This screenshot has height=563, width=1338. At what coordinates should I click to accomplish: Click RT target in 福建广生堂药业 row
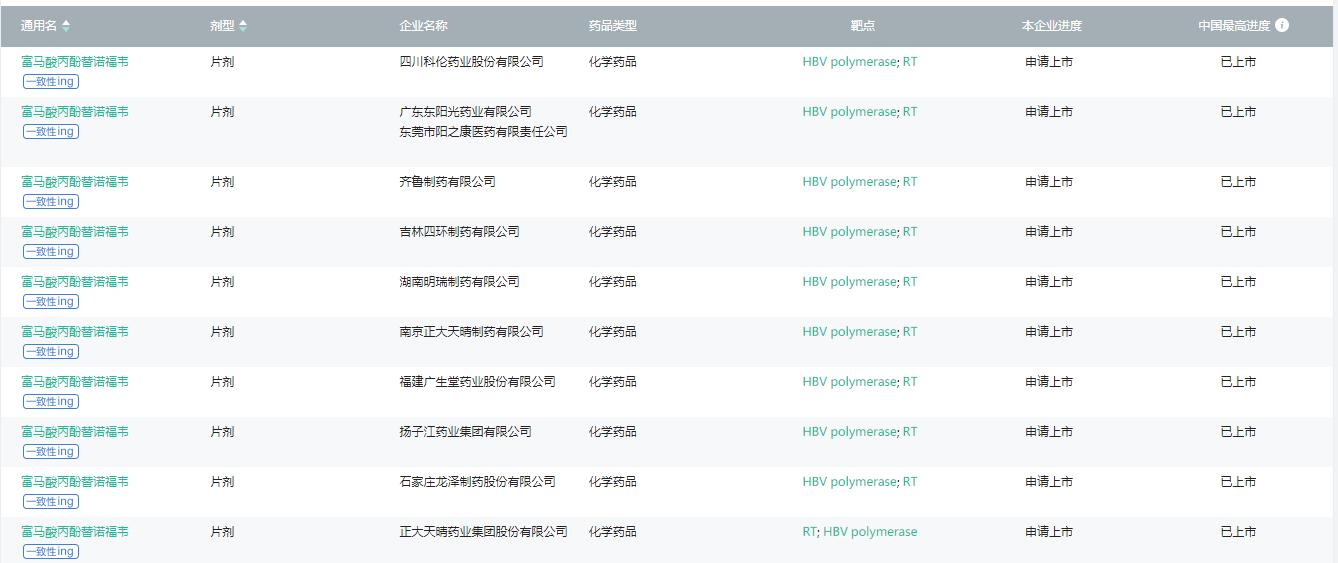(x=910, y=382)
